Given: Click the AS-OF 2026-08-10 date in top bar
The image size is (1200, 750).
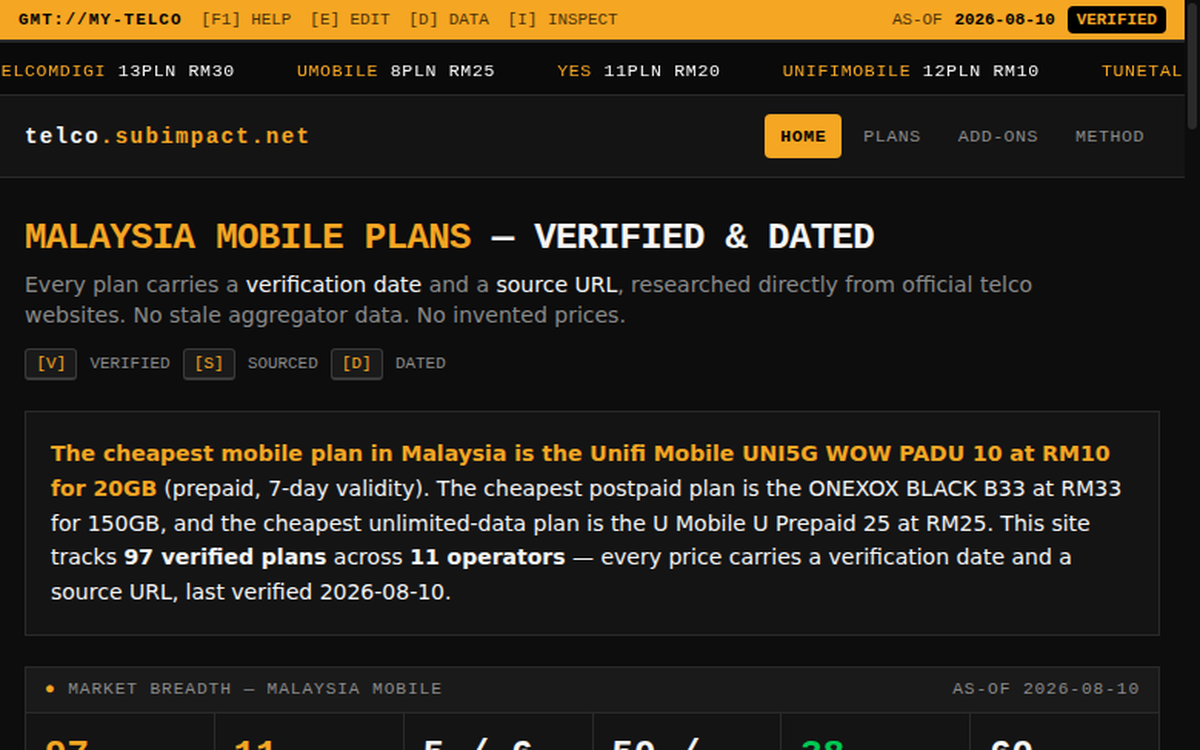Looking at the screenshot, I should (973, 19).
